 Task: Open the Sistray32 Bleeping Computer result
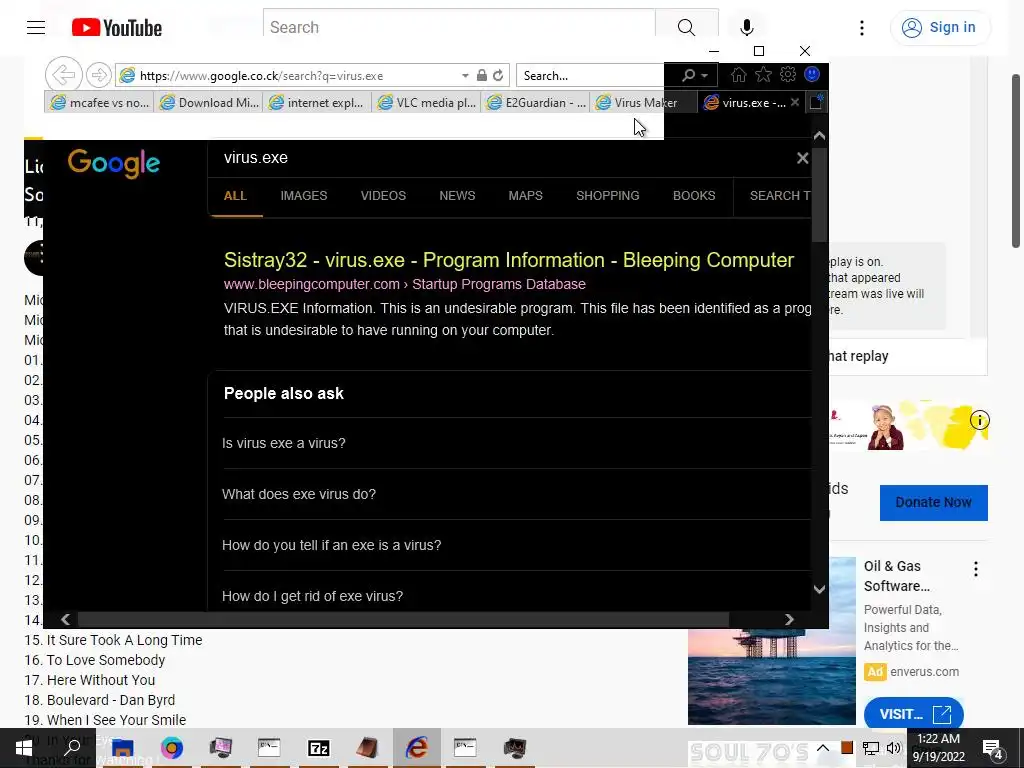pyautogui.click(x=509, y=260)
